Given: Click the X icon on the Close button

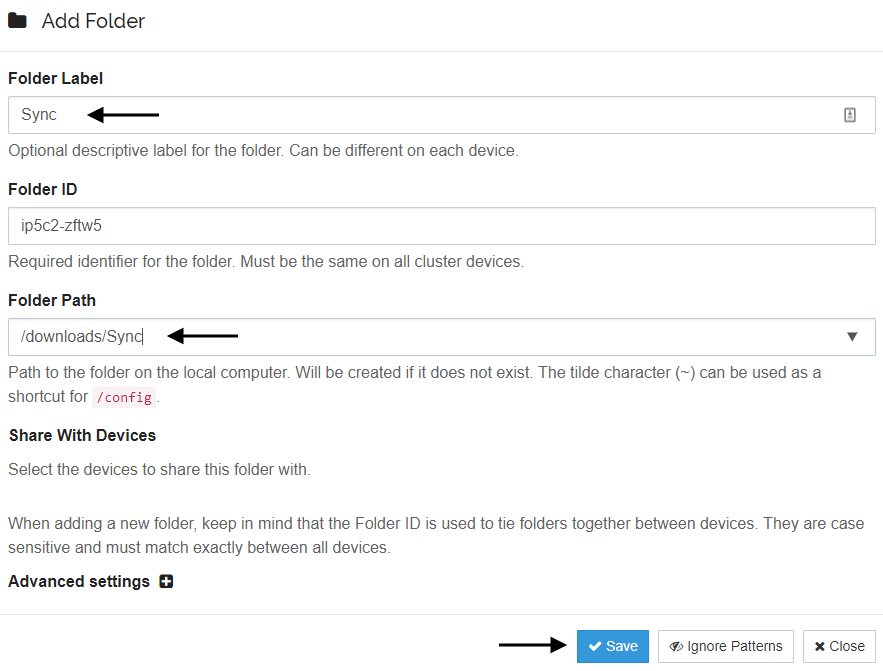Looking at the screenshot, I should tap(820, 646).
